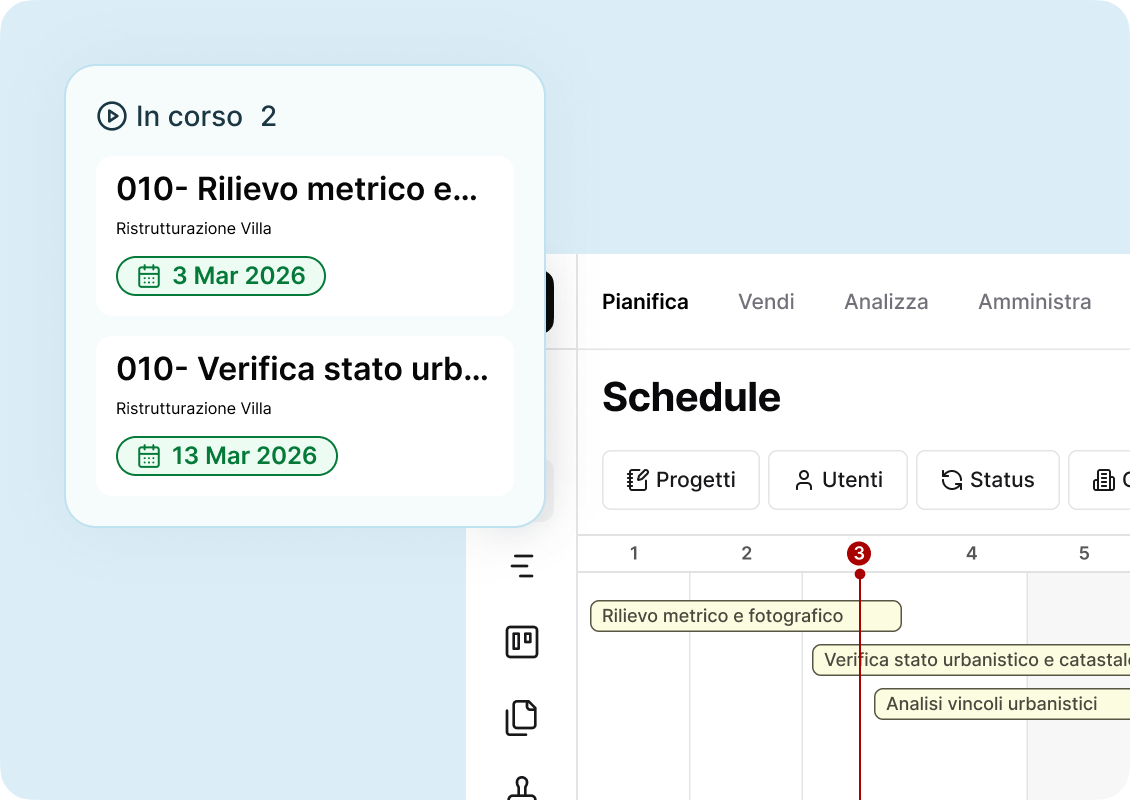Open the 010- Verifica stato urb... card
This screenshot has height=800, width=1130.
coord(305,416)
